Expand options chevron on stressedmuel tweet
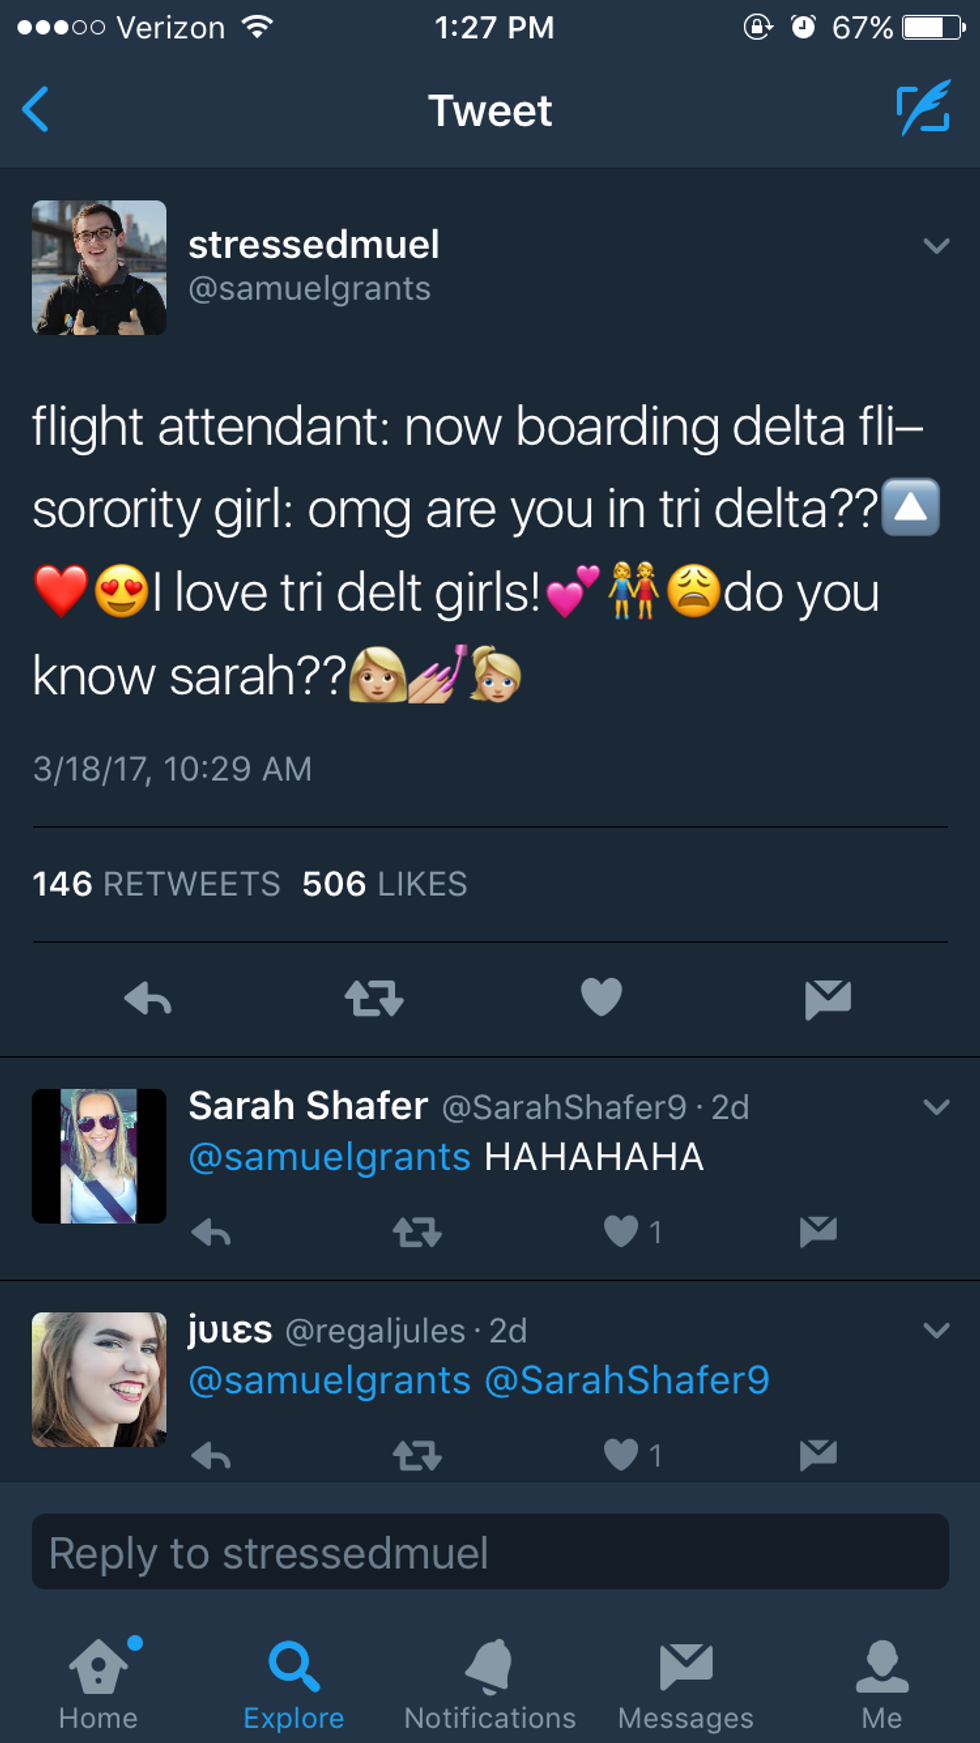The height and width of the screenshot is (1743, 980). 936,245
